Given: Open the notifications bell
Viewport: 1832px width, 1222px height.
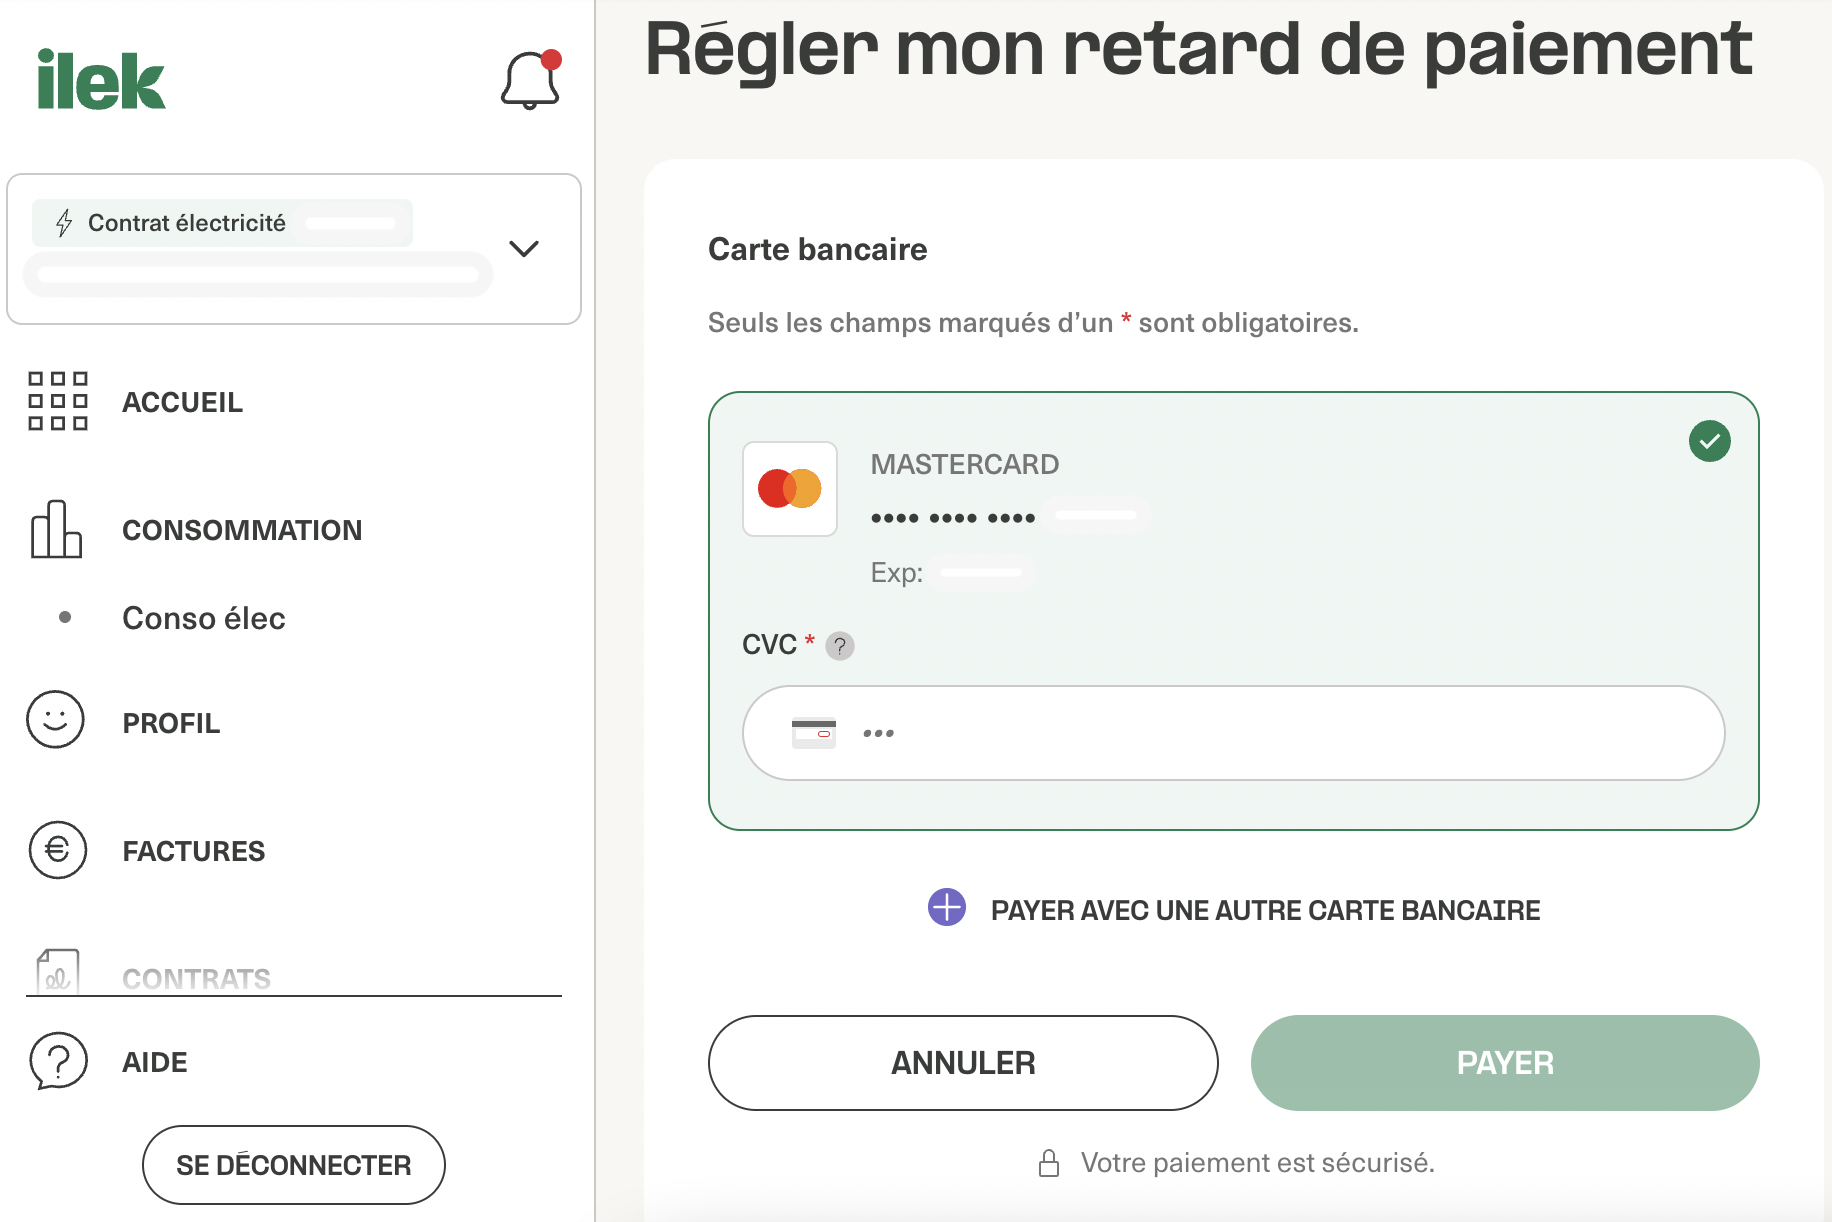Looking at the screenshot, I should [530, 80].
